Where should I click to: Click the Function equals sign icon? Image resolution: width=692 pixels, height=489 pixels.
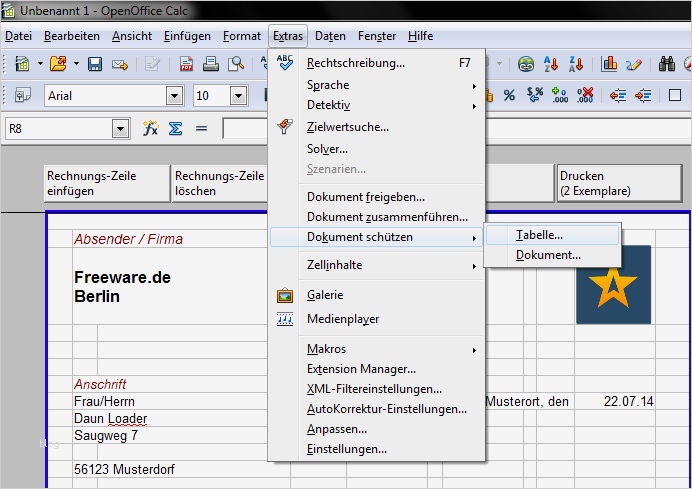pos(201,129)
